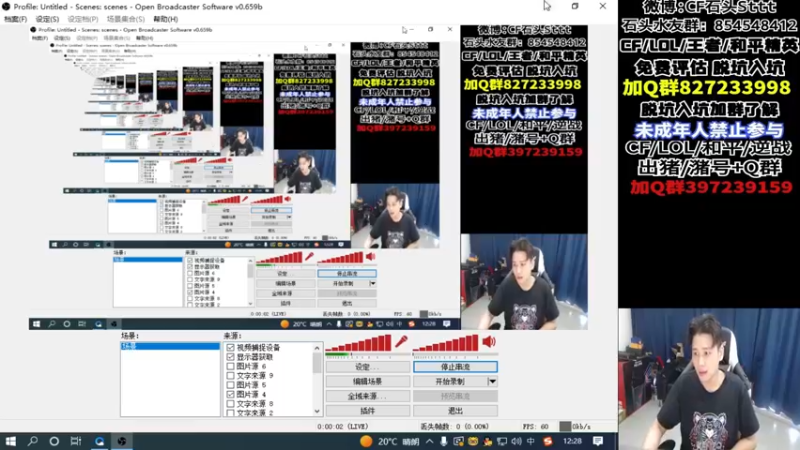Switch to the blue browser taskbar icon
The height and width of the screenshot is (450, 800).
99,441
